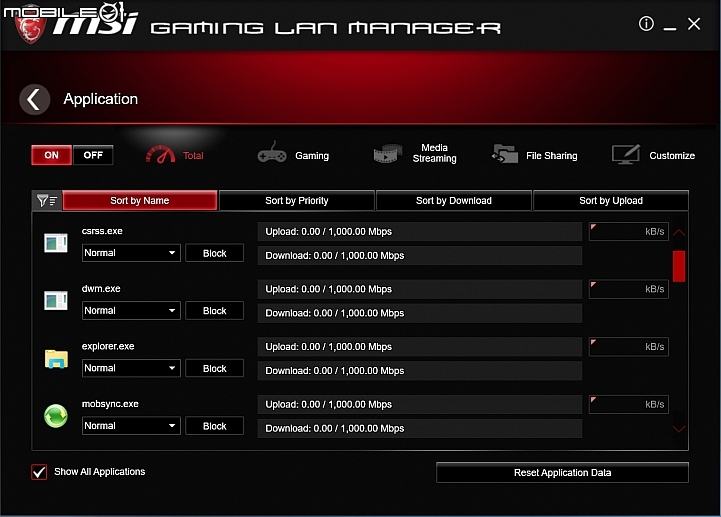Image resolution: width=721 pixels, height=517 pixels.
Task: Click explorer.exe upload bandwidth bar
Action: (x=420, y=346)
